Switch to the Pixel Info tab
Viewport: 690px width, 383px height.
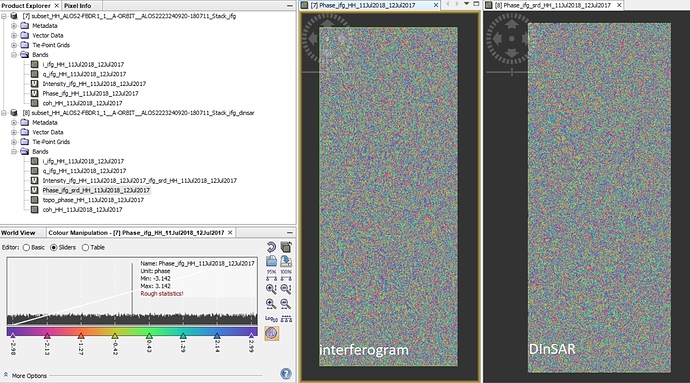point(77,6)
